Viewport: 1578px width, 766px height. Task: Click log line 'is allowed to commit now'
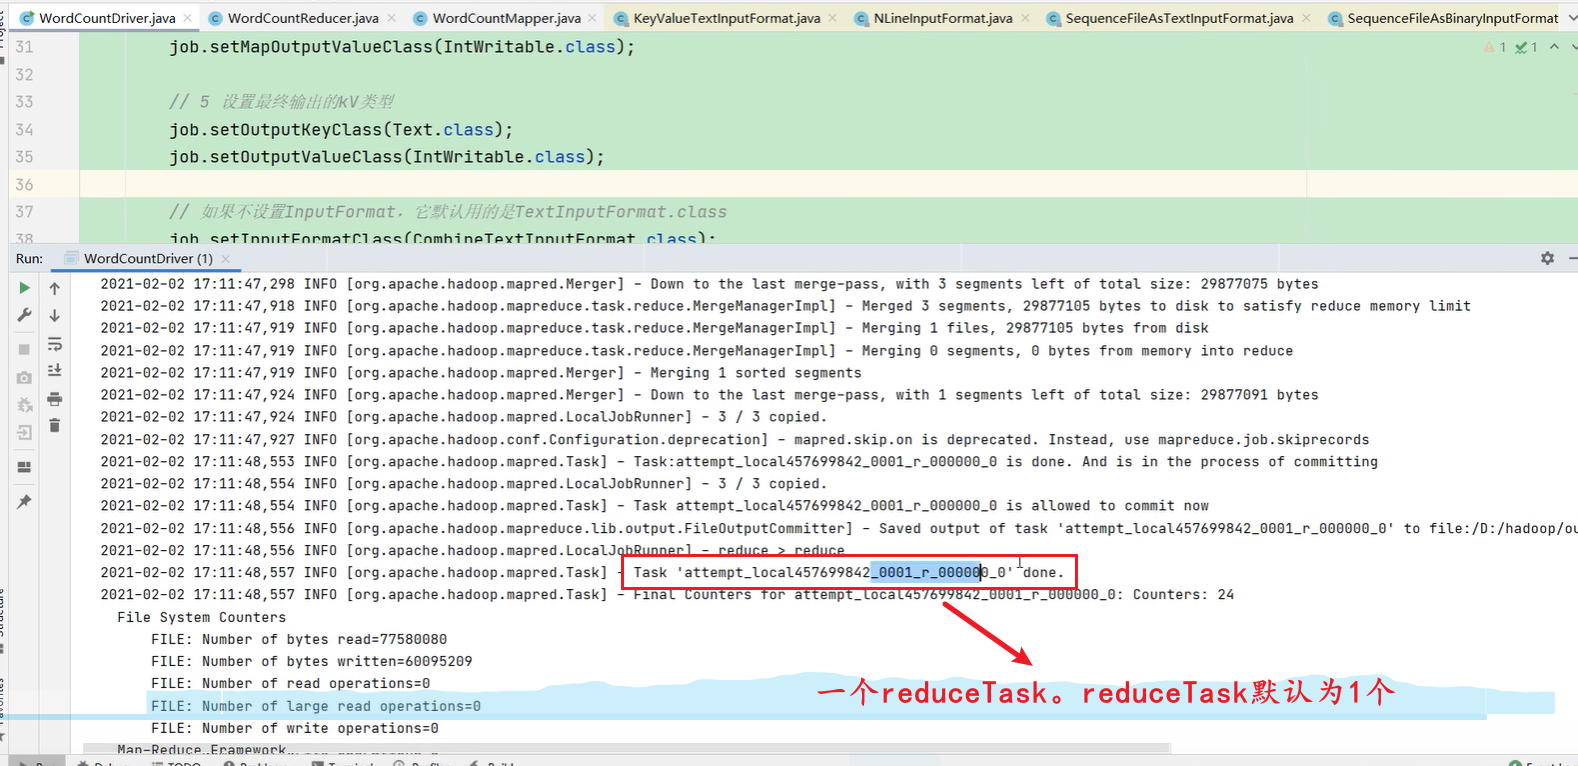coord(654,505)
